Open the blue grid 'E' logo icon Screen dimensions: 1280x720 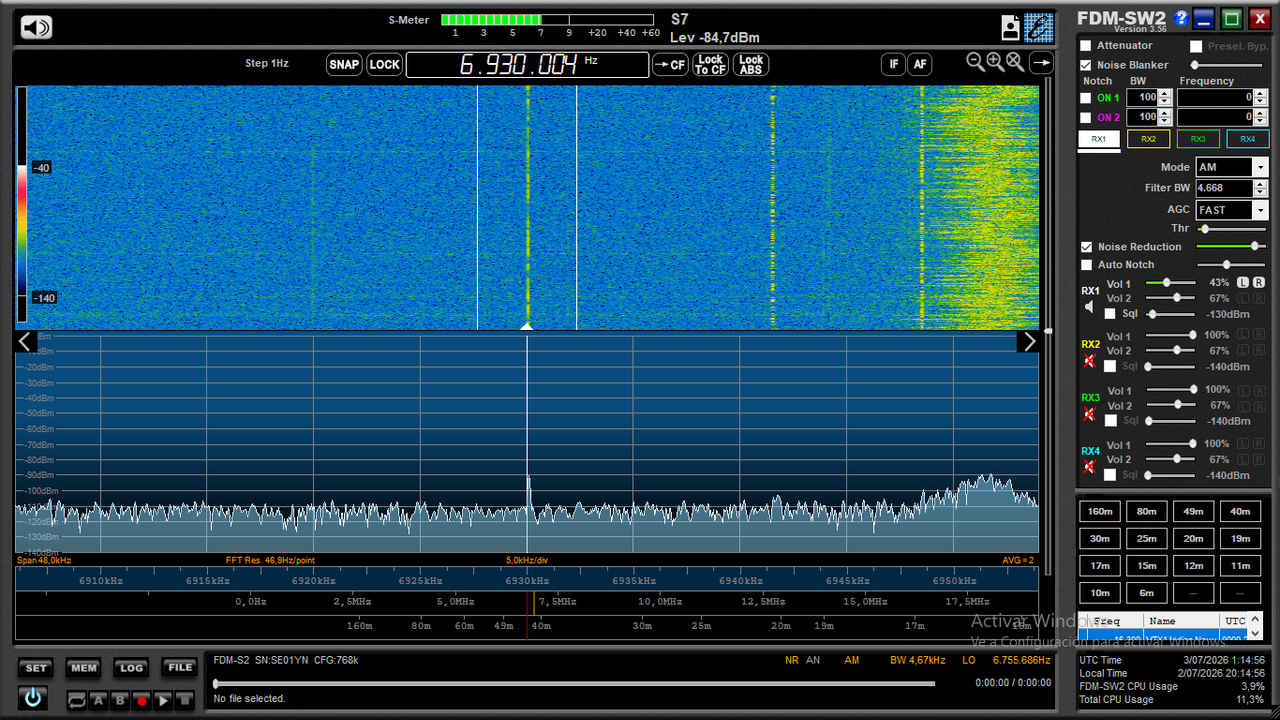1039,27
